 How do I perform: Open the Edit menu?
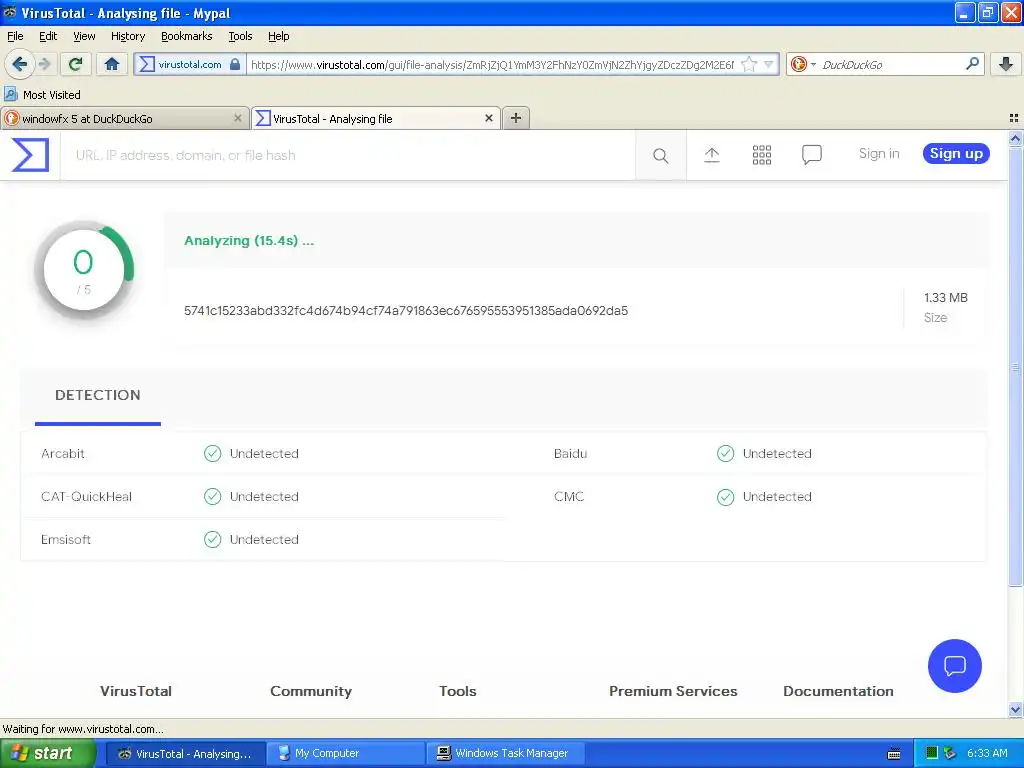(x=48, y=36)
